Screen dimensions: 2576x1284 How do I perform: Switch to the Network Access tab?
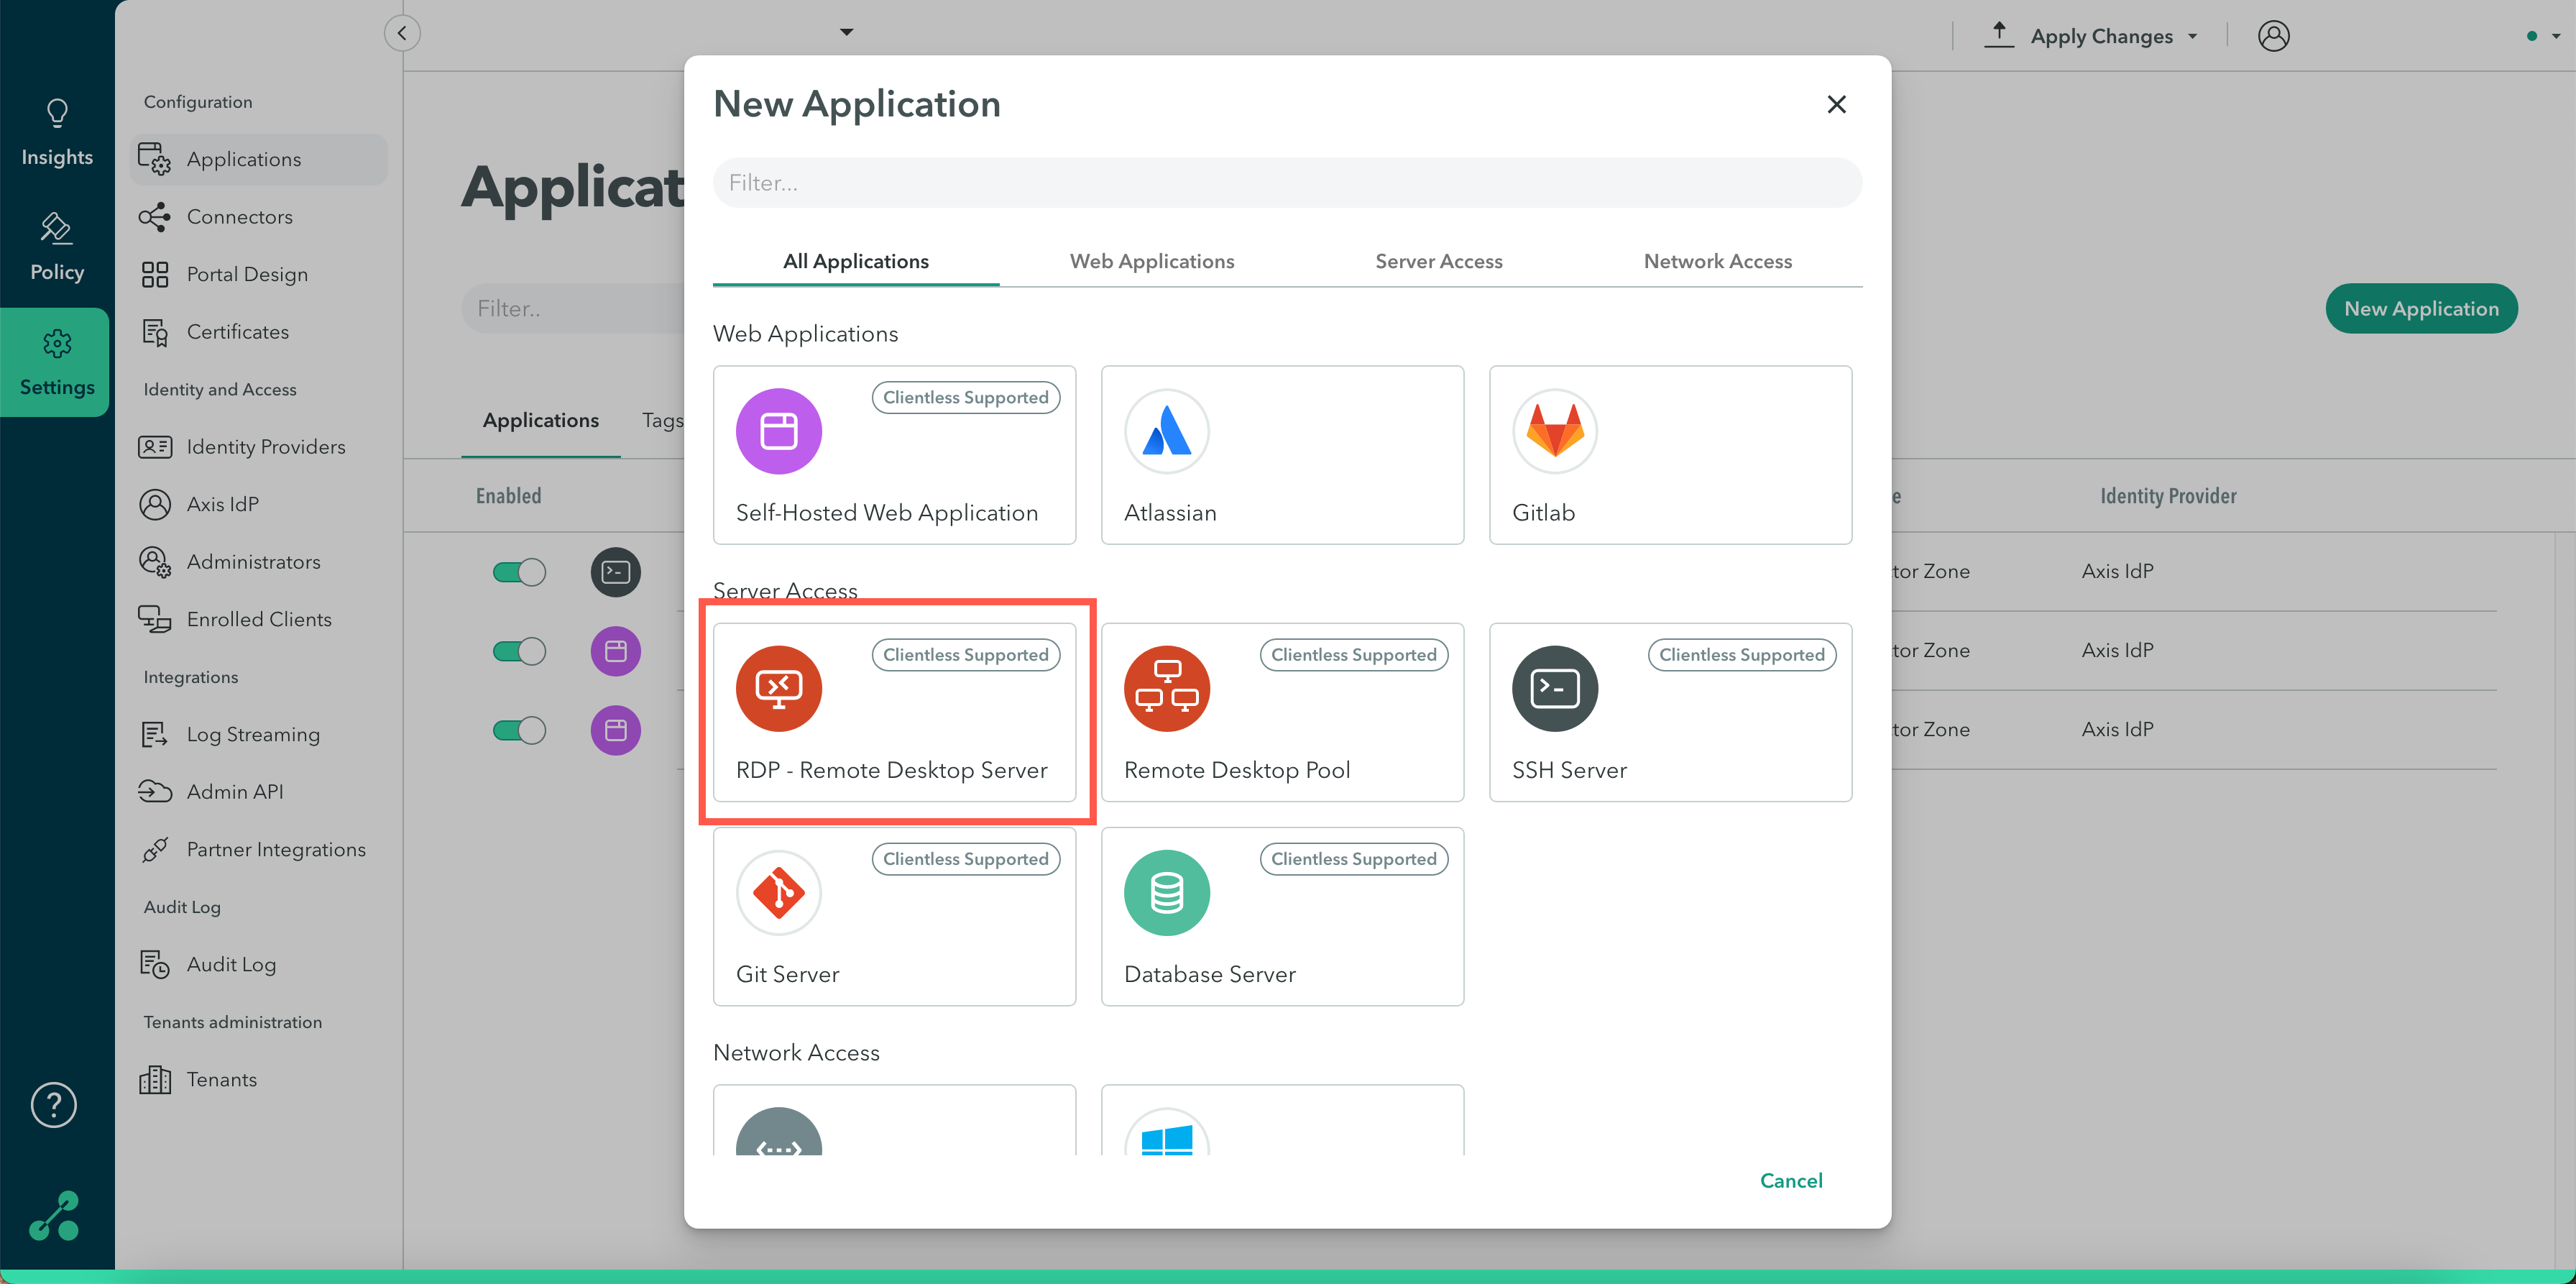click(1717, 261)
